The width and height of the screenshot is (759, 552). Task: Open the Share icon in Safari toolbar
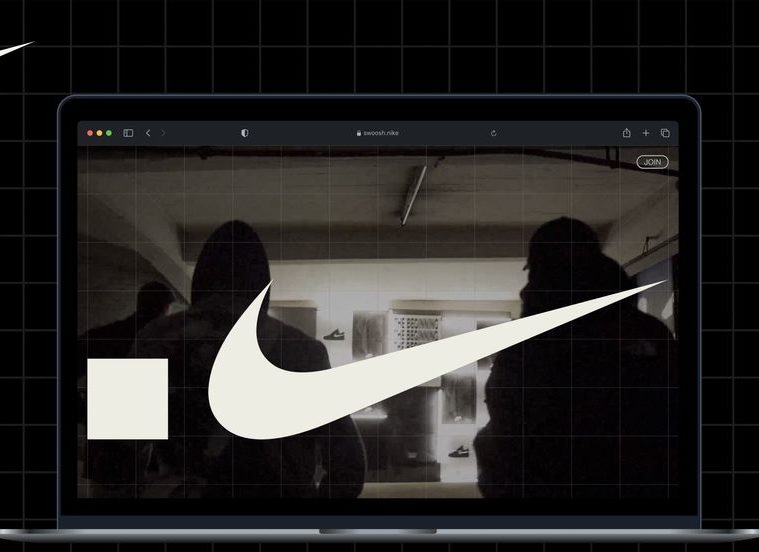coord(626,133)
